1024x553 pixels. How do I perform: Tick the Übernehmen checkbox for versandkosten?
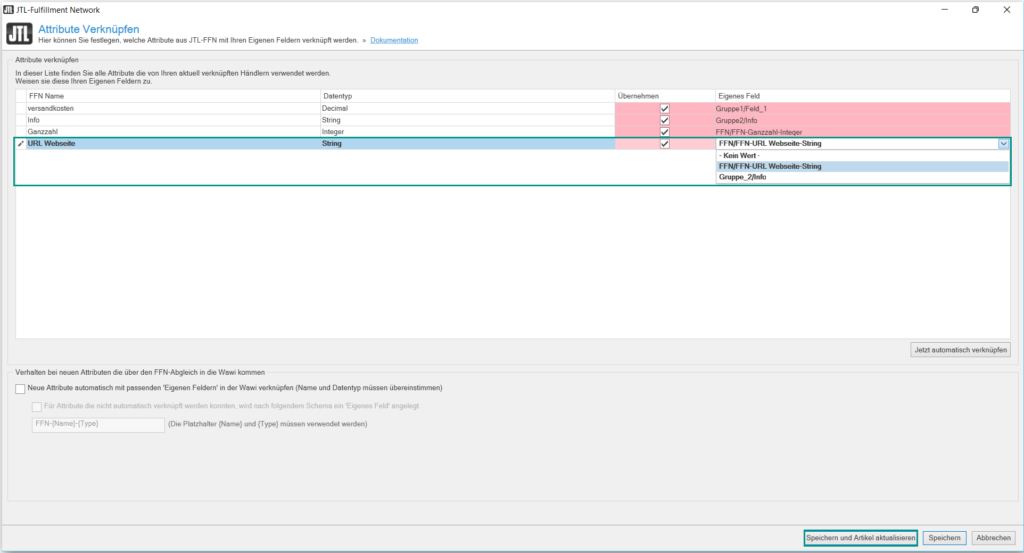point(664,108)
